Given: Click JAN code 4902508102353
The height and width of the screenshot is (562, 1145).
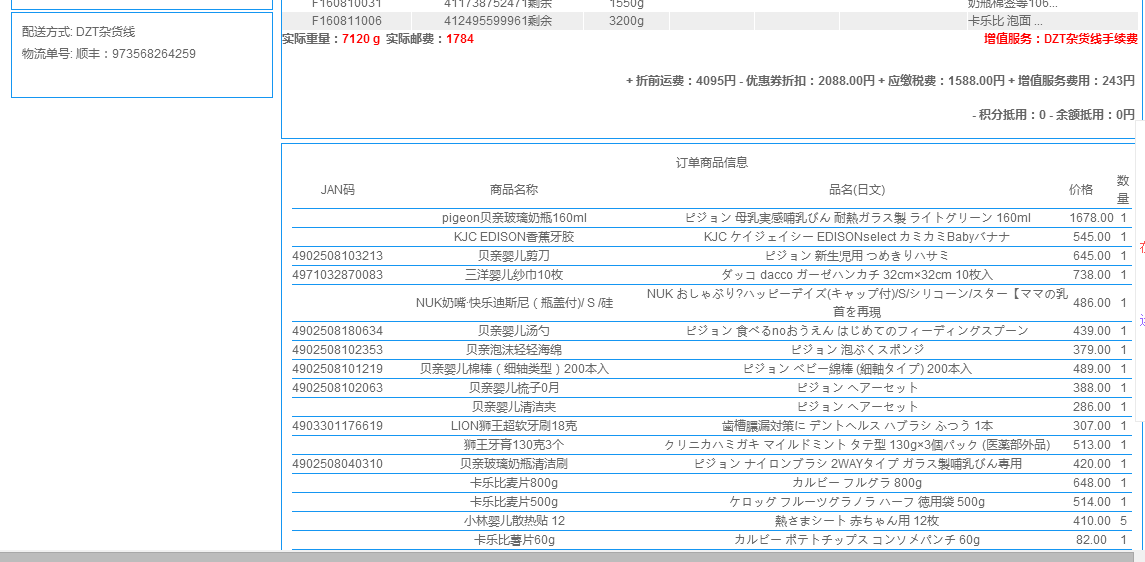Looking at the screenshot, I should point(337,350).
